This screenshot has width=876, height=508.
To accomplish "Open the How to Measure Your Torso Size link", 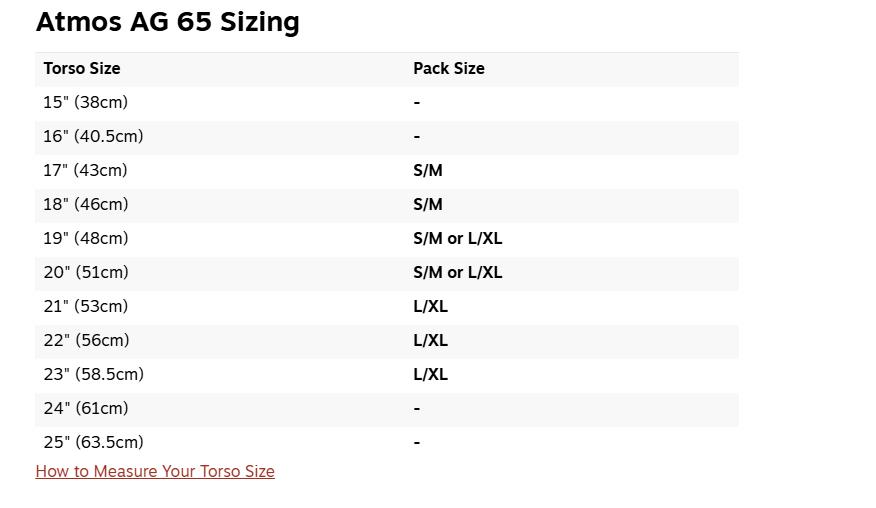I will tap(155, 471).
